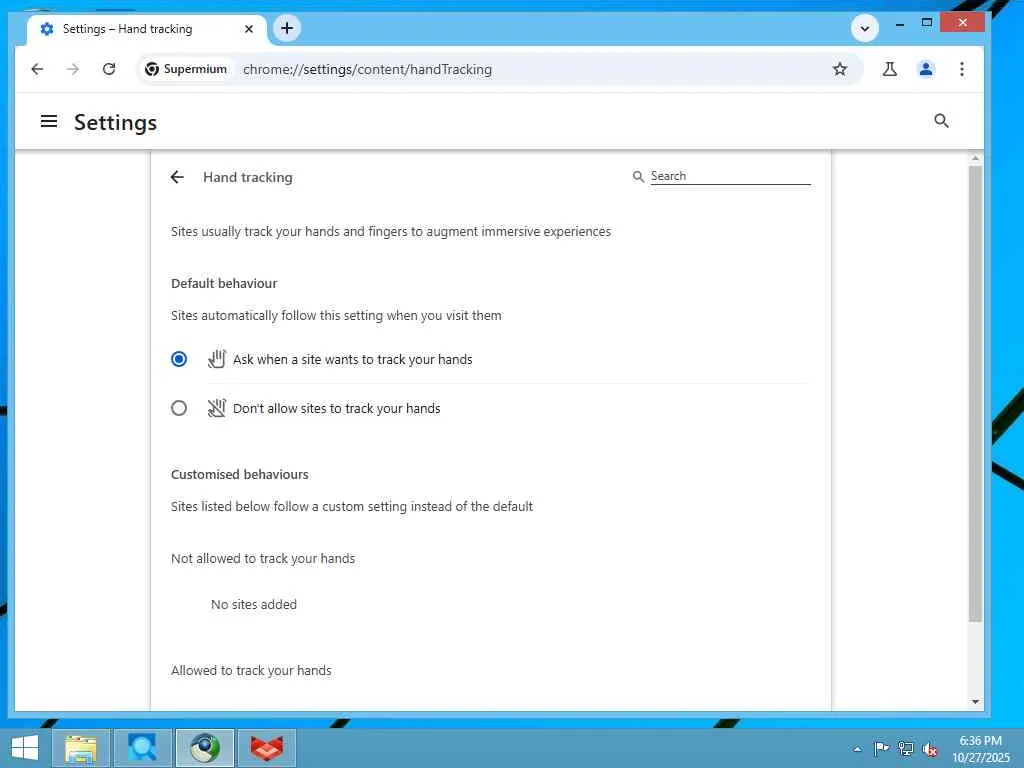Bookmark this page with the star icon
This screenshot has width=1024, height=768.
(840, 69)
